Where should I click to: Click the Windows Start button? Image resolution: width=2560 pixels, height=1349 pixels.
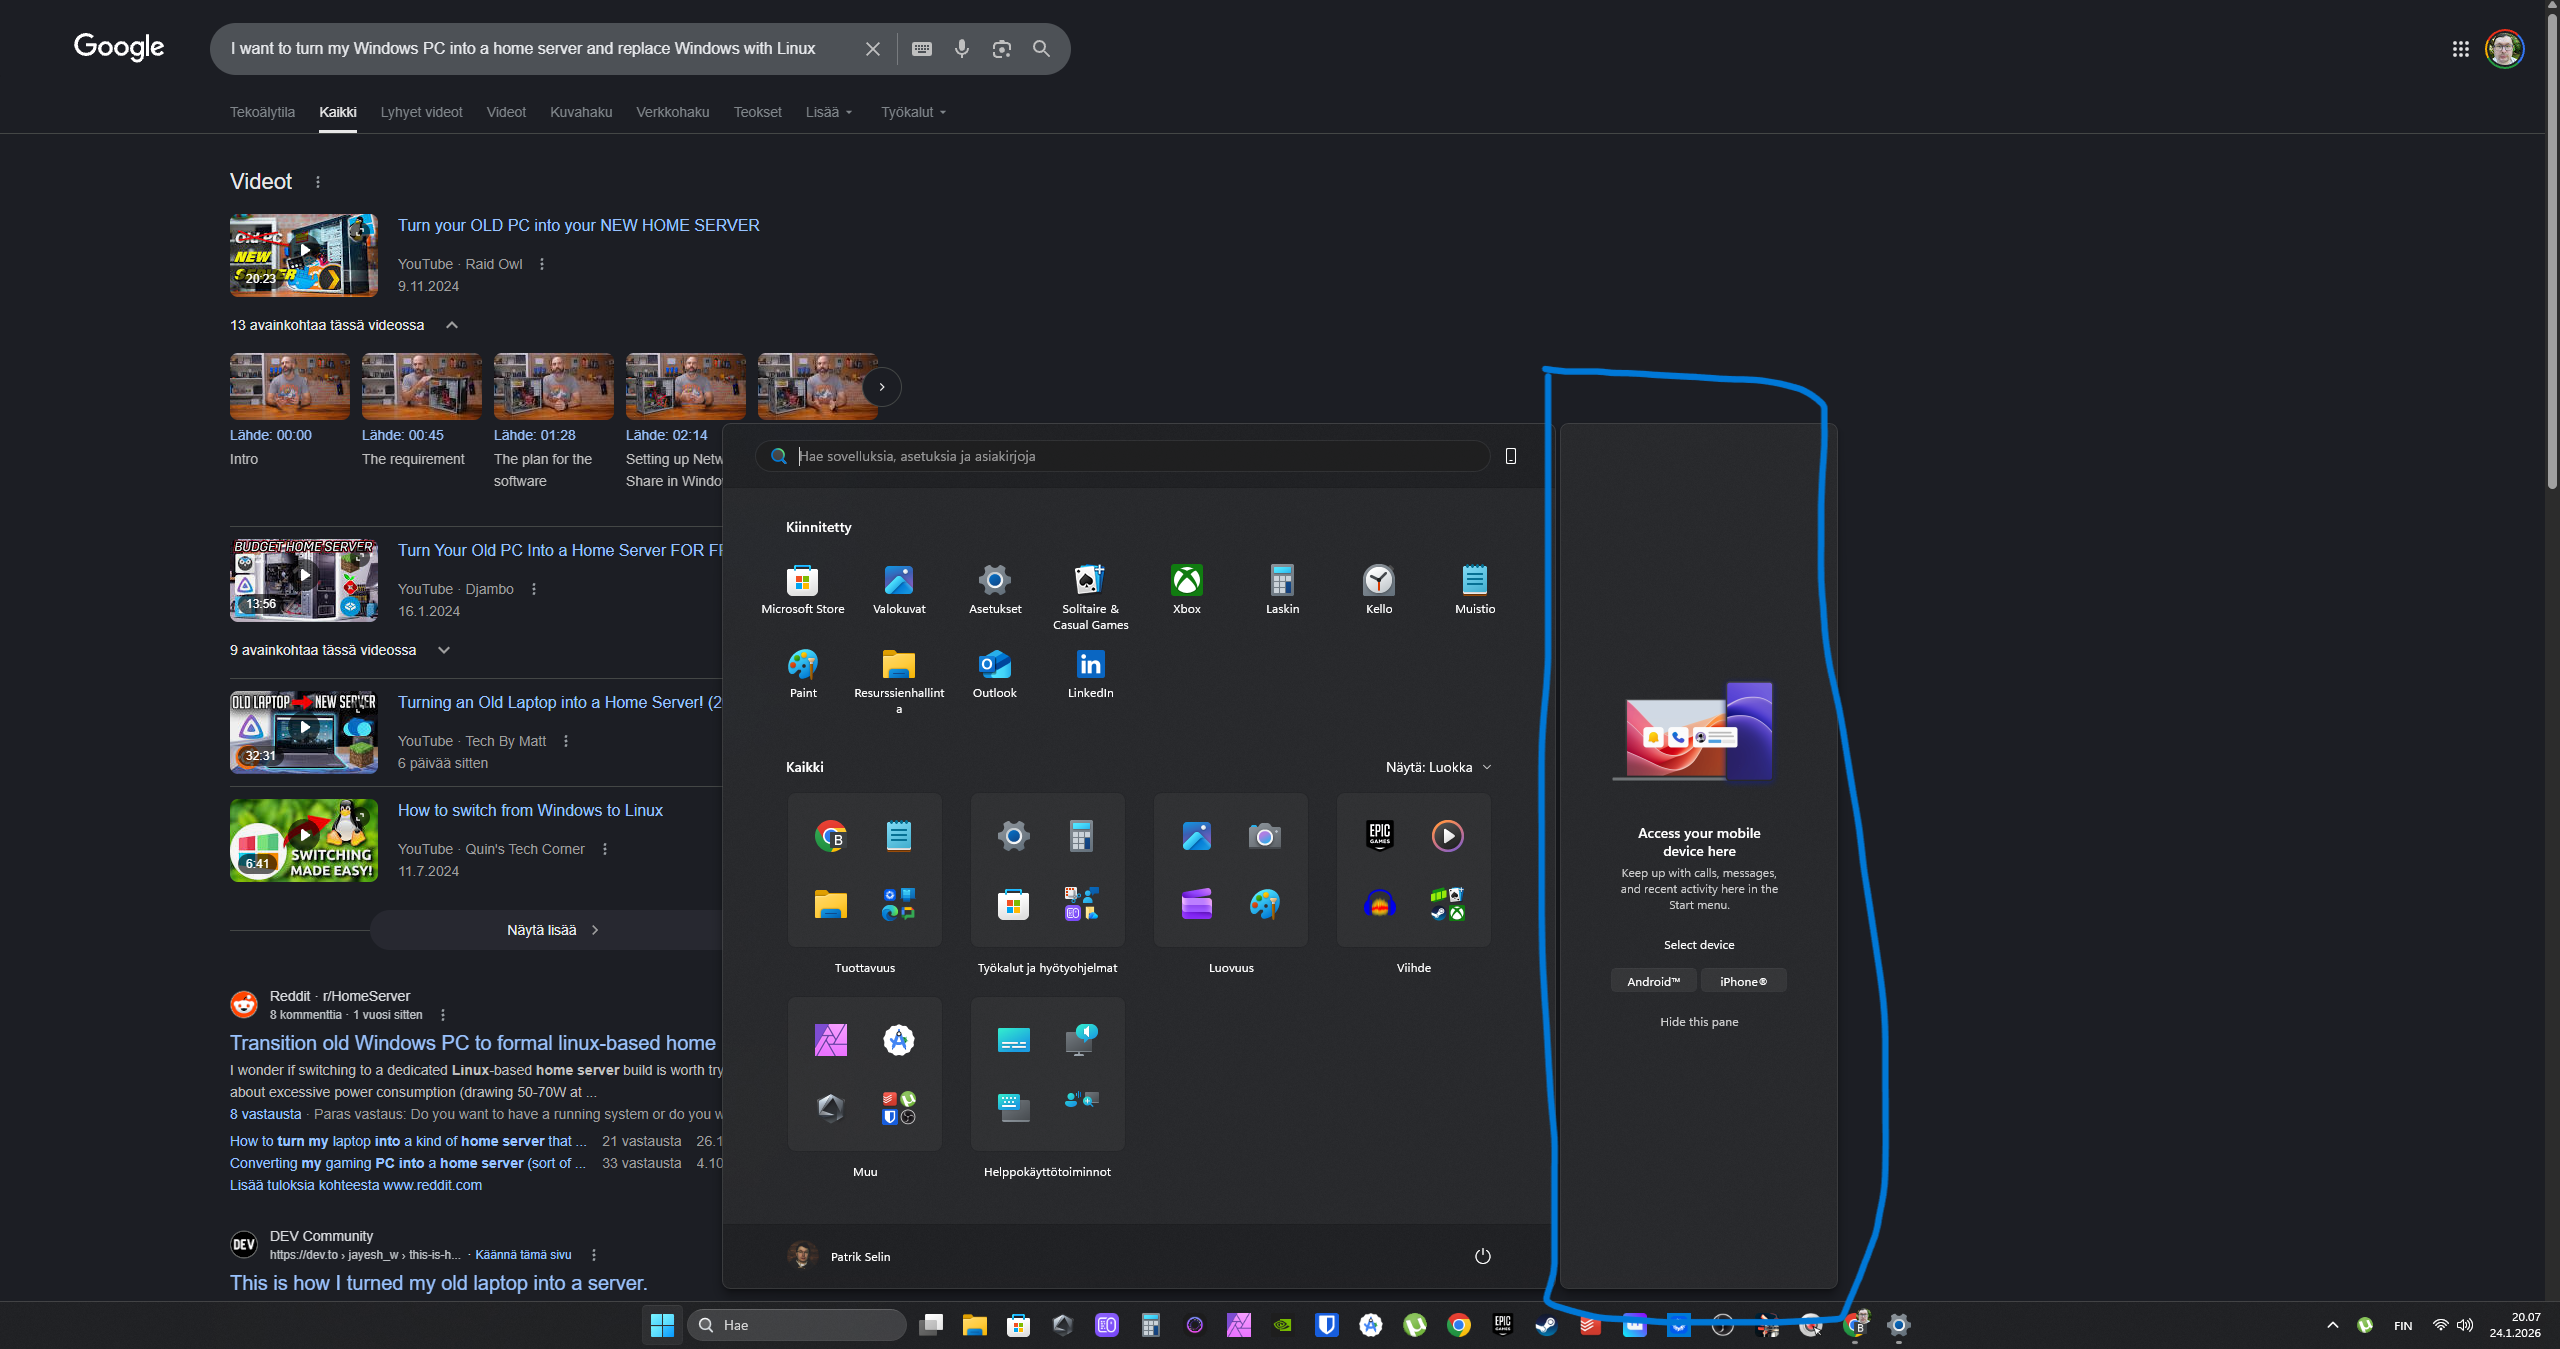(662, 1325)
